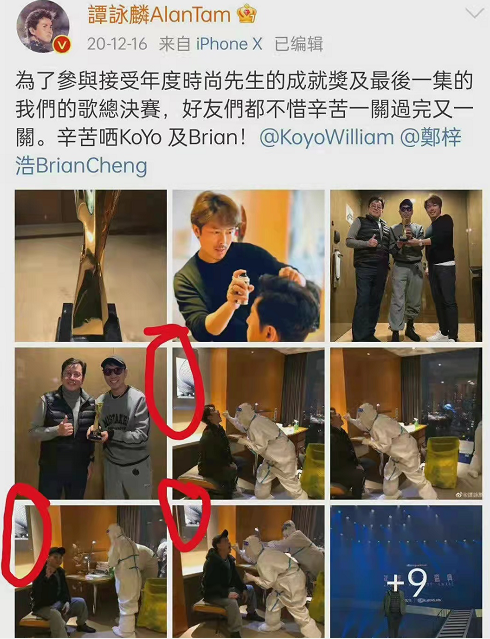The image size is (490, 639).
Task: View the golden trophy photo
Action: pyautogui.click(x=91, y=266)
